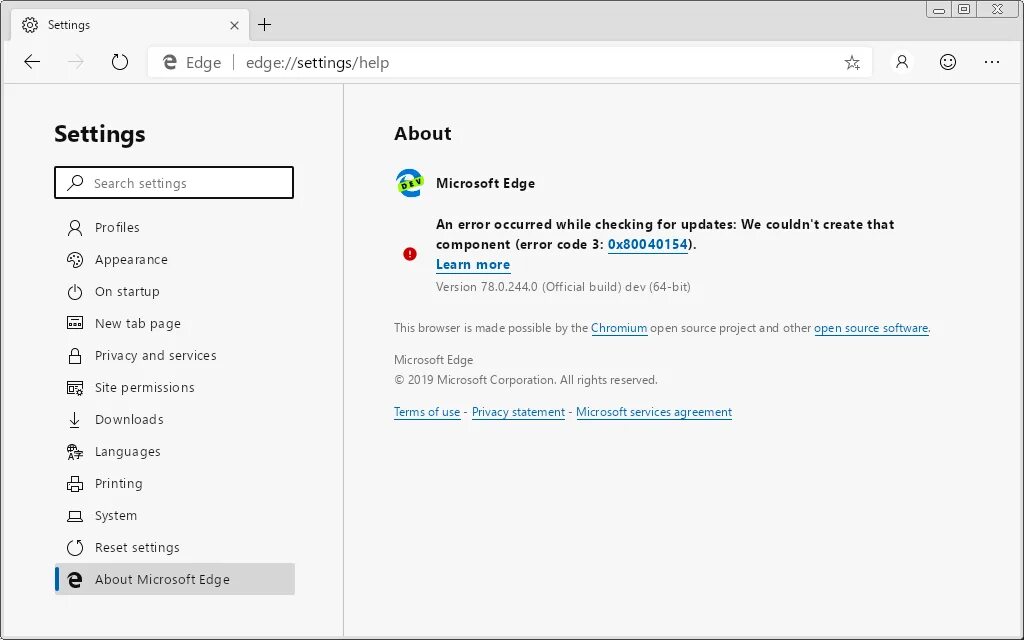Minimize the browser window
The image size is (1024, 640).
pos(939,9)
